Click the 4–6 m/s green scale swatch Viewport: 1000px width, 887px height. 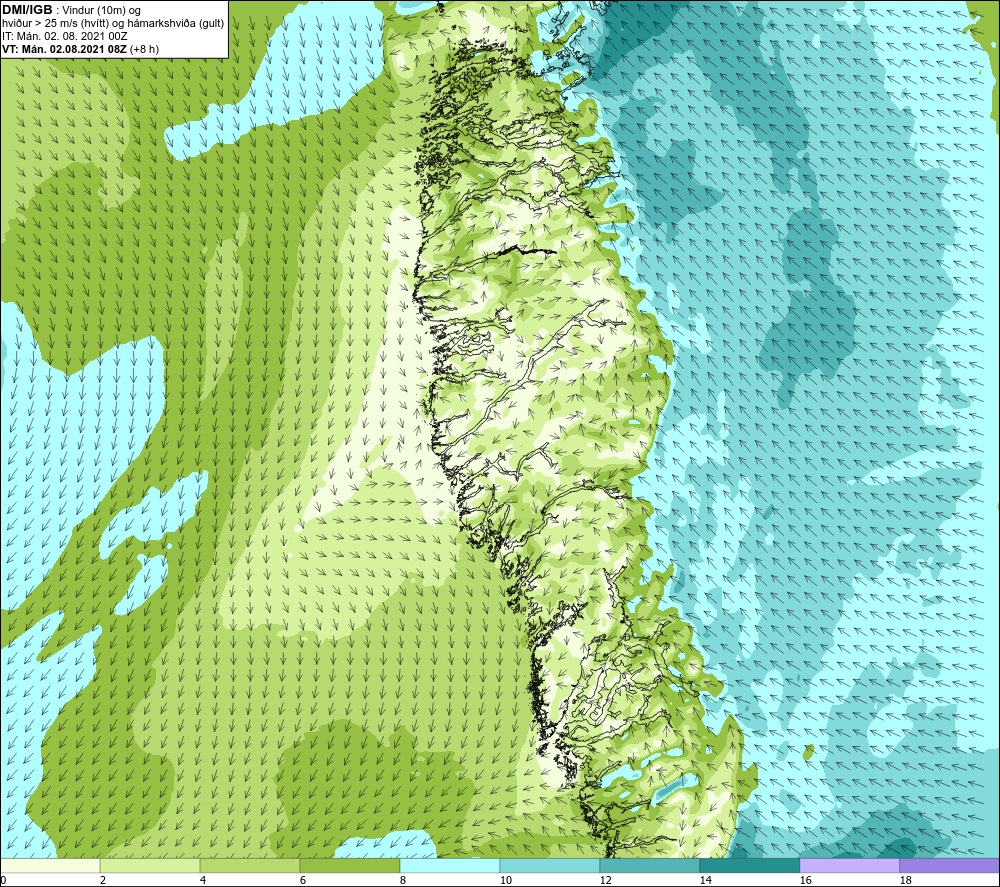pyautogui.click(x=250, y=865)
